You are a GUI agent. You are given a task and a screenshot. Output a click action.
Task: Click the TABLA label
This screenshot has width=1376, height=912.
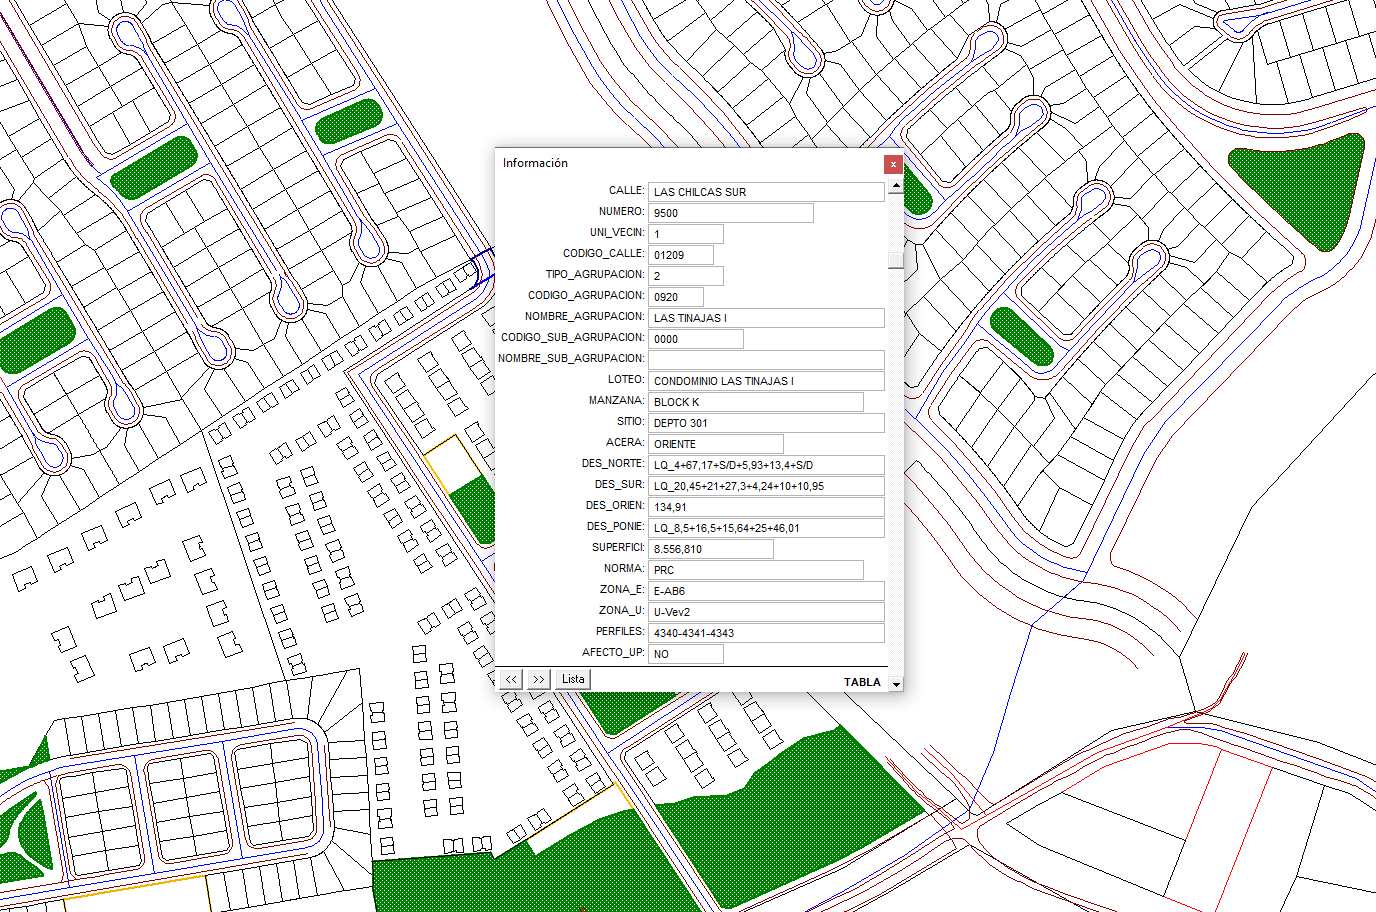click(x=861, y=682)
